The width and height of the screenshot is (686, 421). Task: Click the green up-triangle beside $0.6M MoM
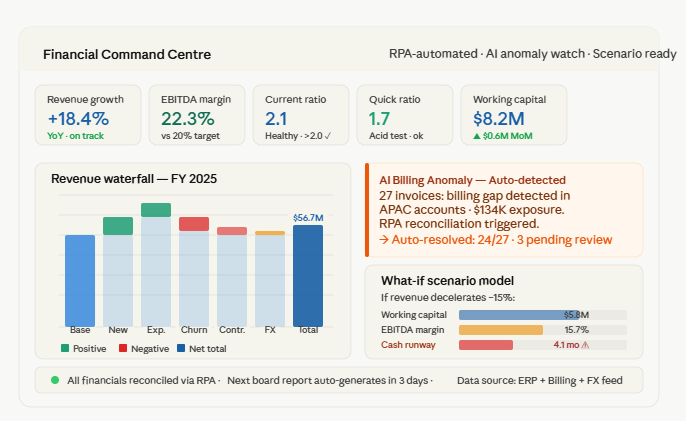[477, 136]
